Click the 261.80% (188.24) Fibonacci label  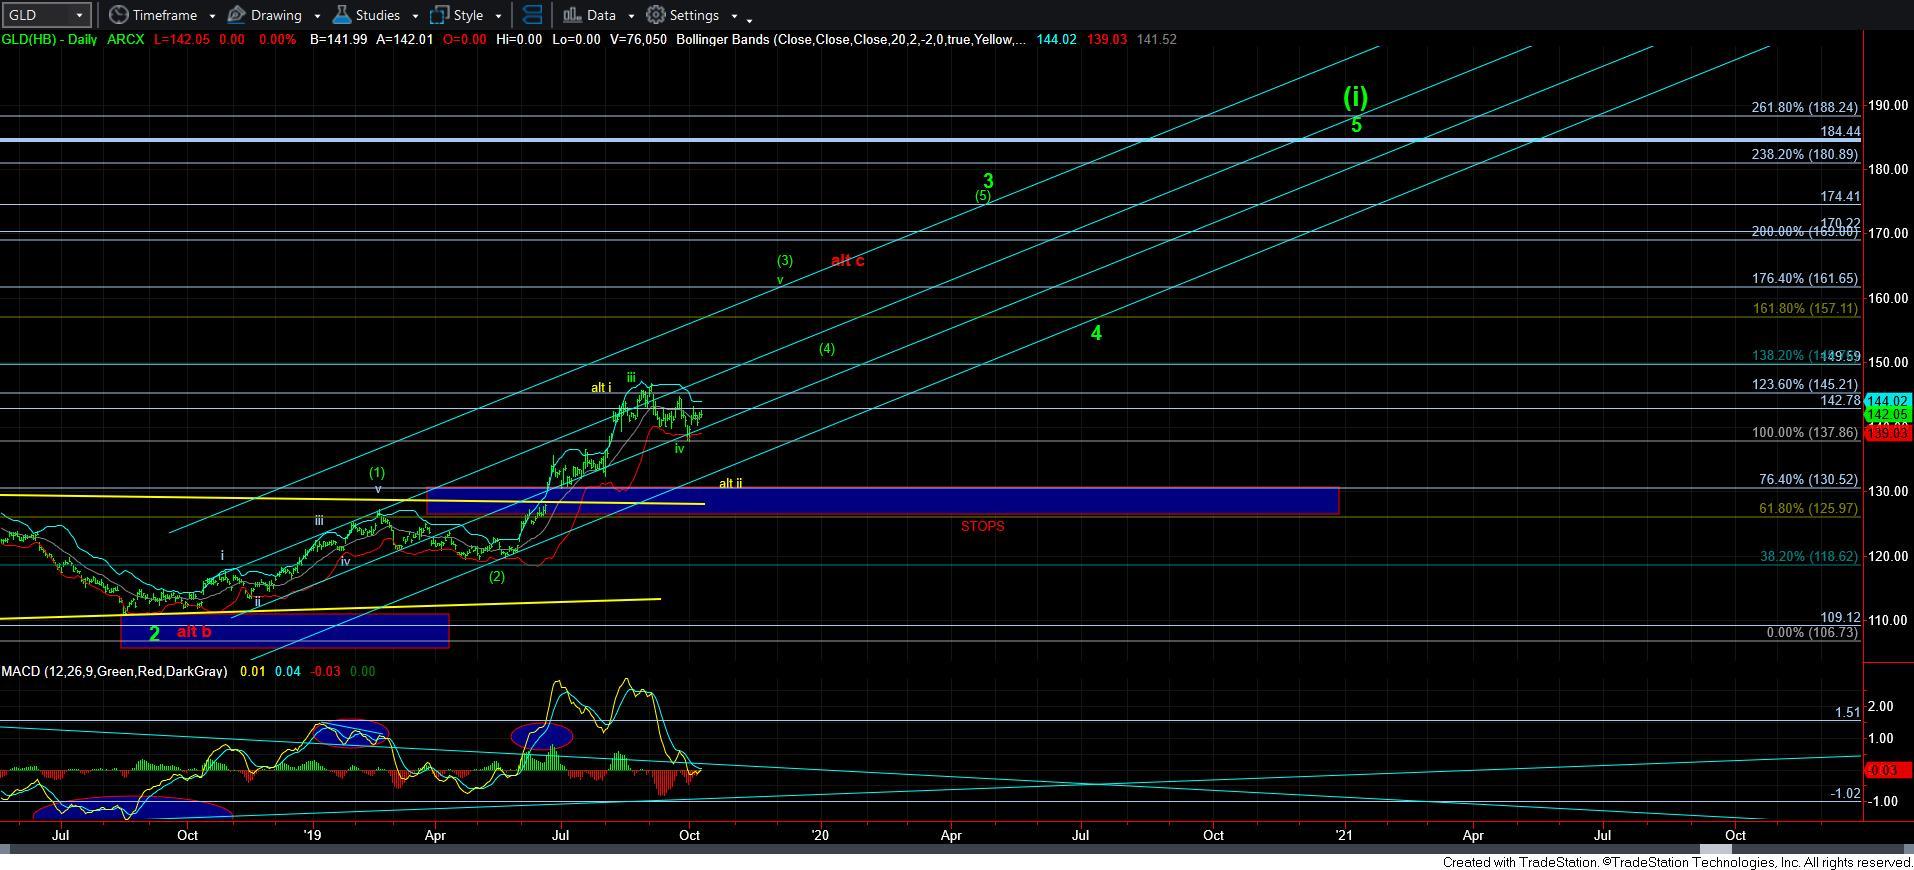(x=1804, y=108)
